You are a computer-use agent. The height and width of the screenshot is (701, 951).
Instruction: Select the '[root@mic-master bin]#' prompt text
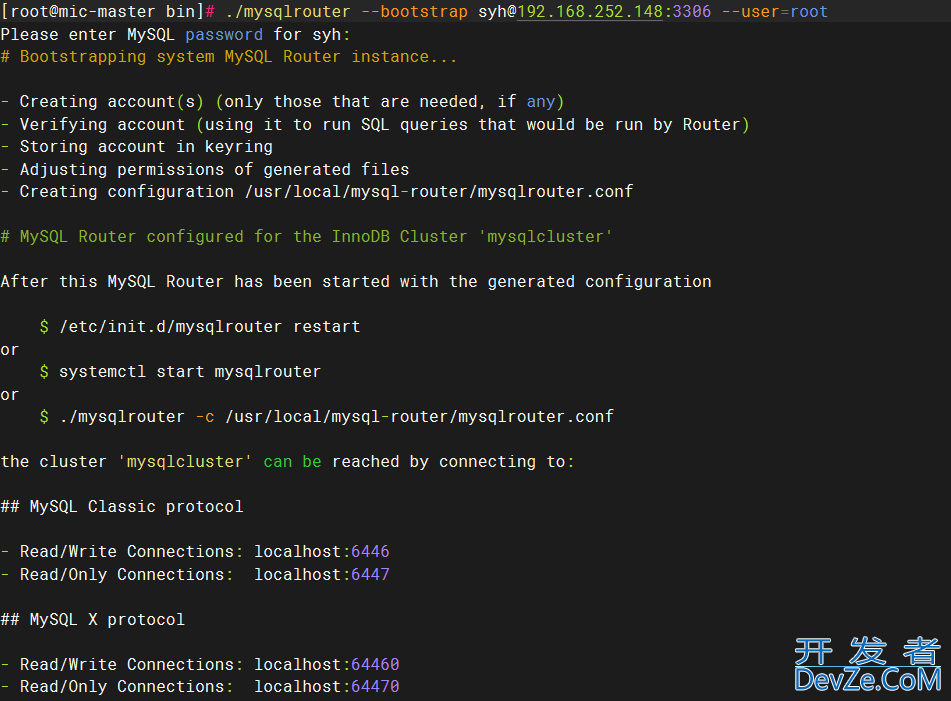pos(108,12)
